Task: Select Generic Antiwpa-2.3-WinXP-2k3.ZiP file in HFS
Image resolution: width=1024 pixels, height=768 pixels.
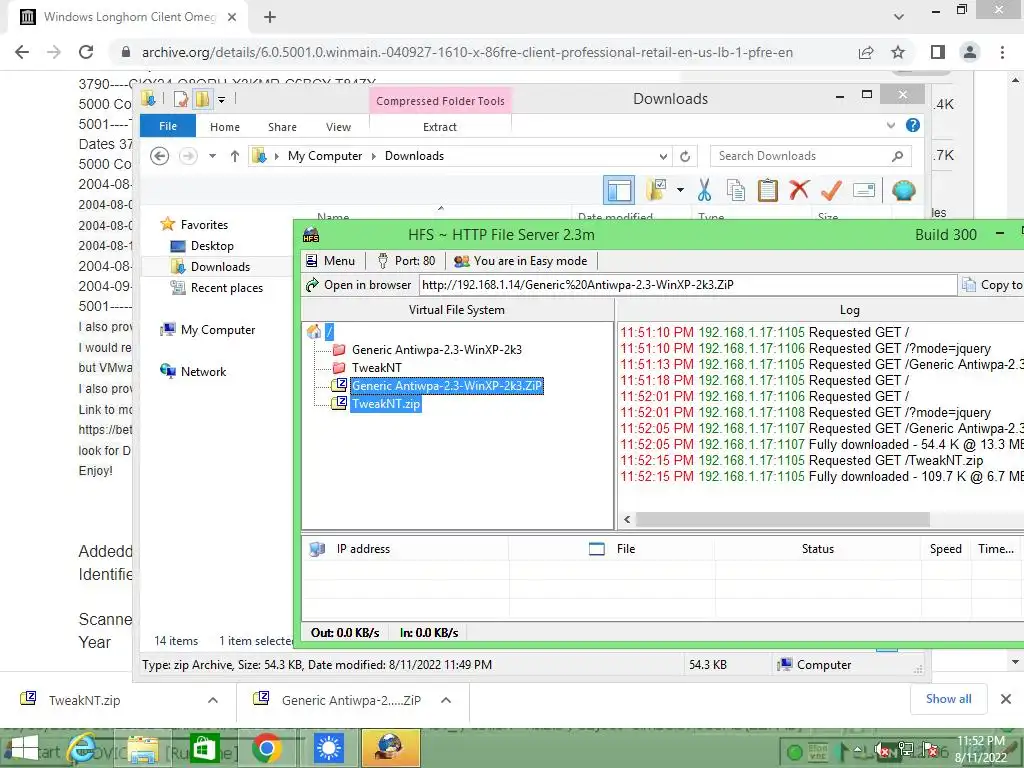Action: (x=447, y=386)
